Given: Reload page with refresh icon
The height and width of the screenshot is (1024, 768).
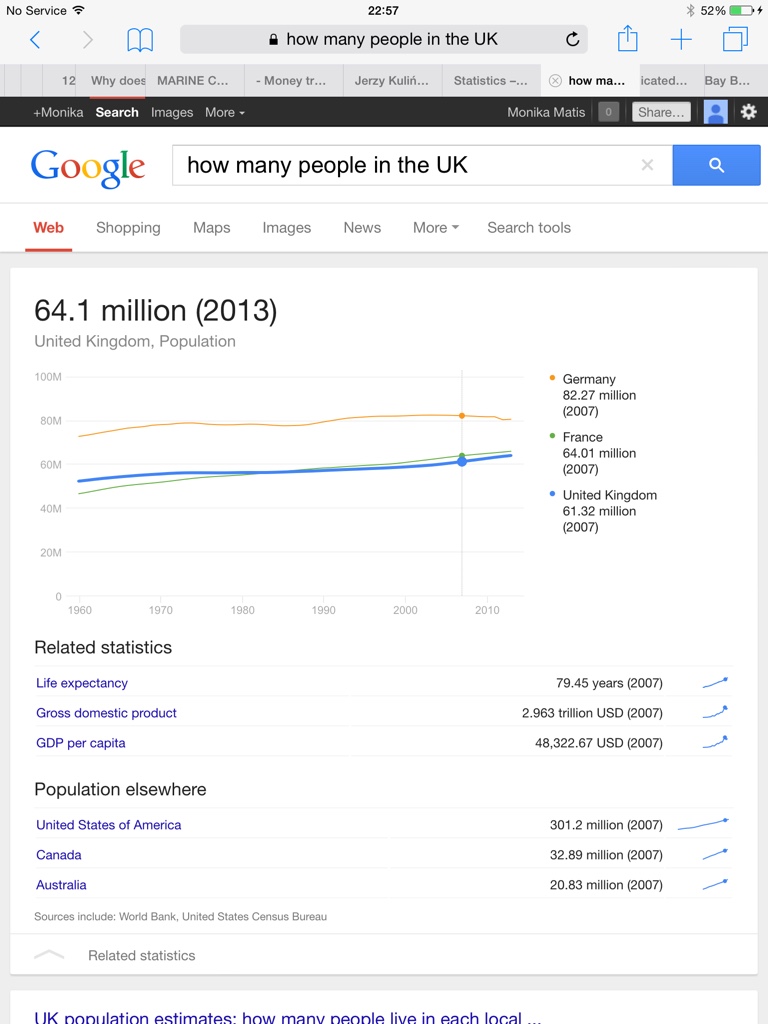Looking at the screenshot, I should pos(572,40).
